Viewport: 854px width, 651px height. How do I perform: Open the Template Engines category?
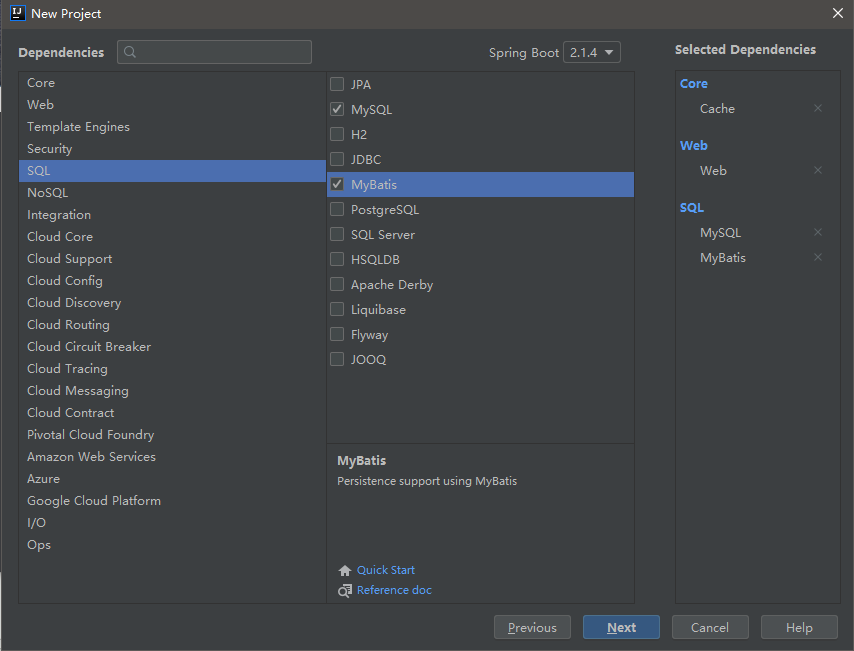[x=172, y=127]
